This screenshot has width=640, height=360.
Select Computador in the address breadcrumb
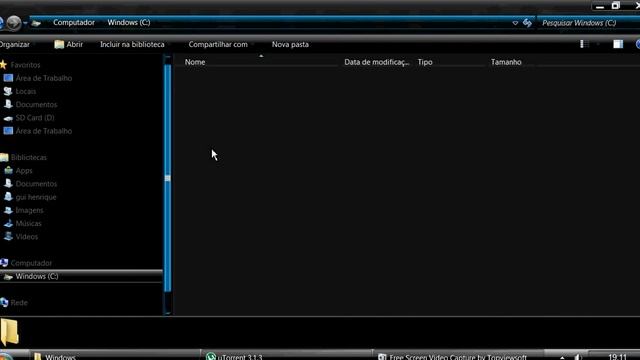(x=74, y=22)
